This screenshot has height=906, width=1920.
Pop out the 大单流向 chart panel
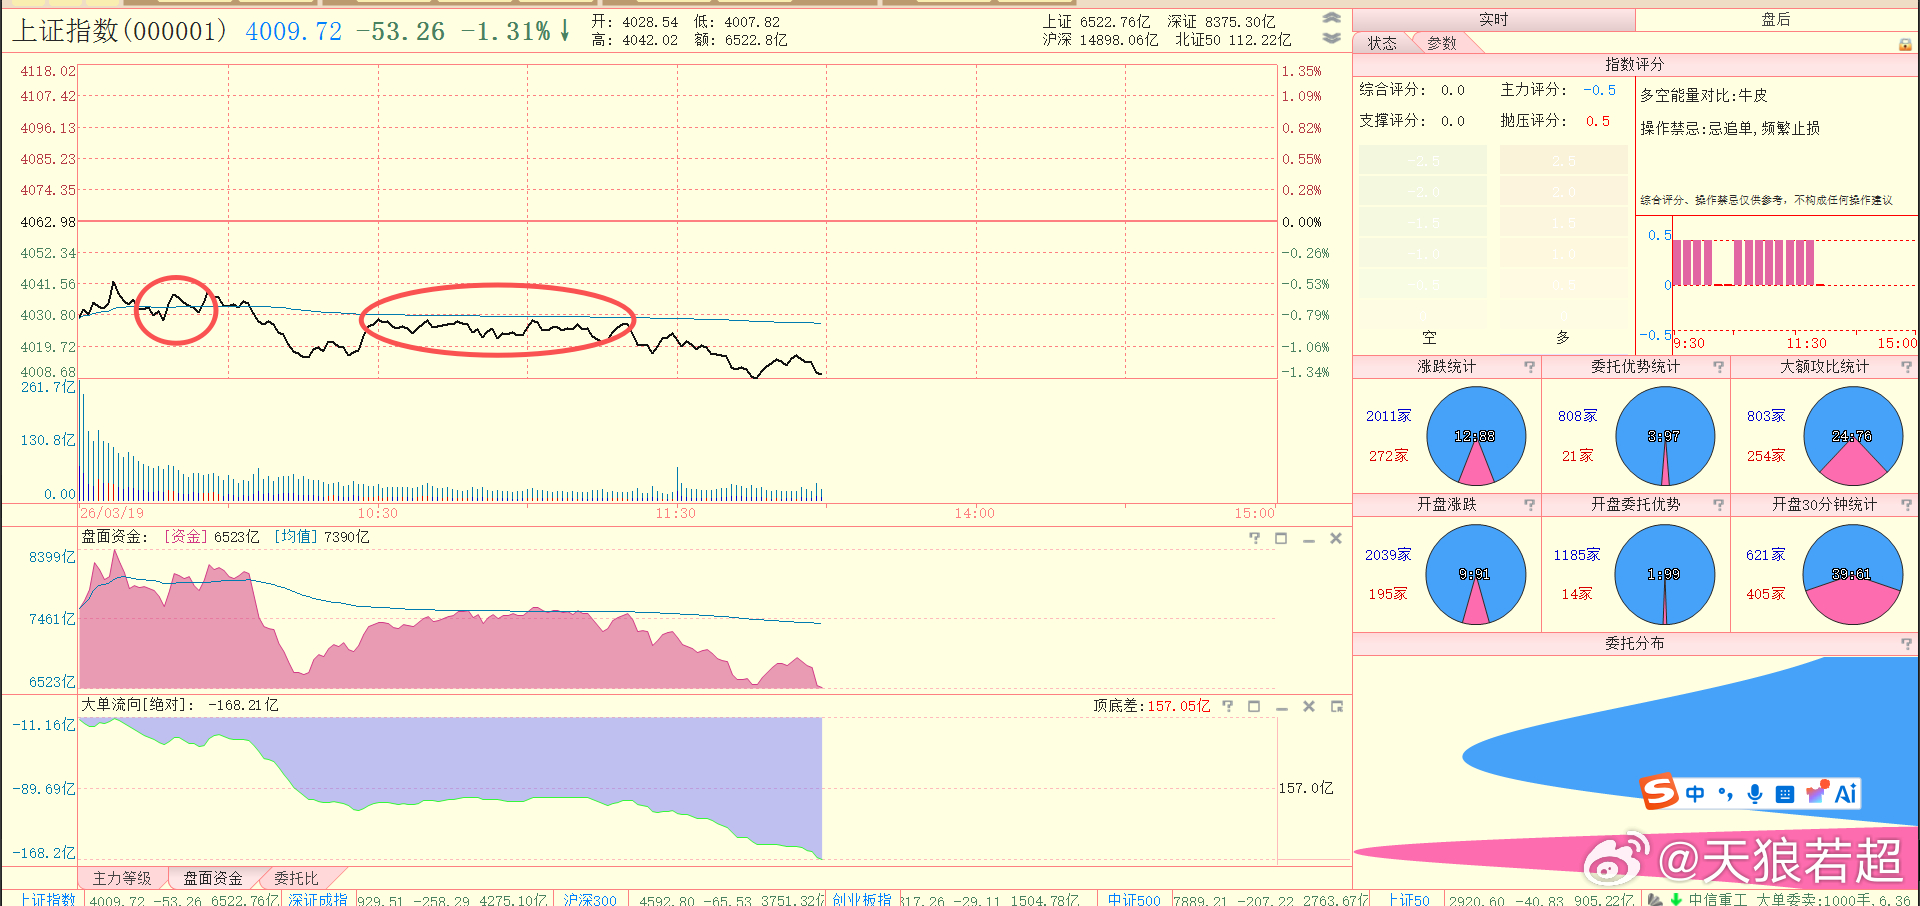click(x=1336, y=706)
